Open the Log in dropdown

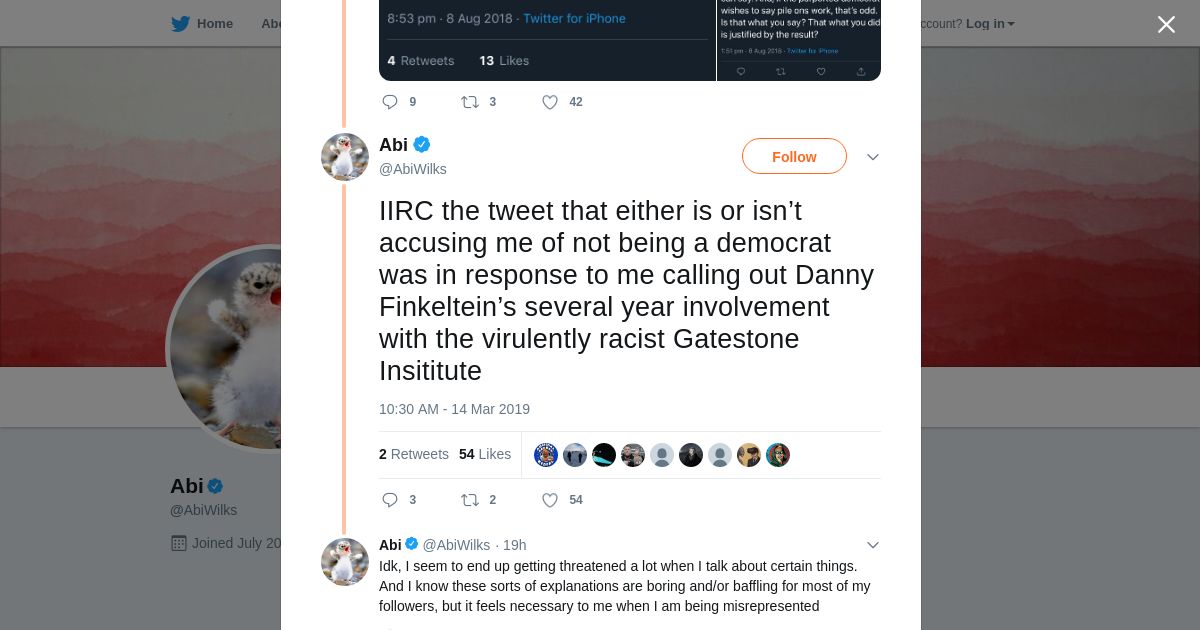pyautogui.click(x=989, y=24)
